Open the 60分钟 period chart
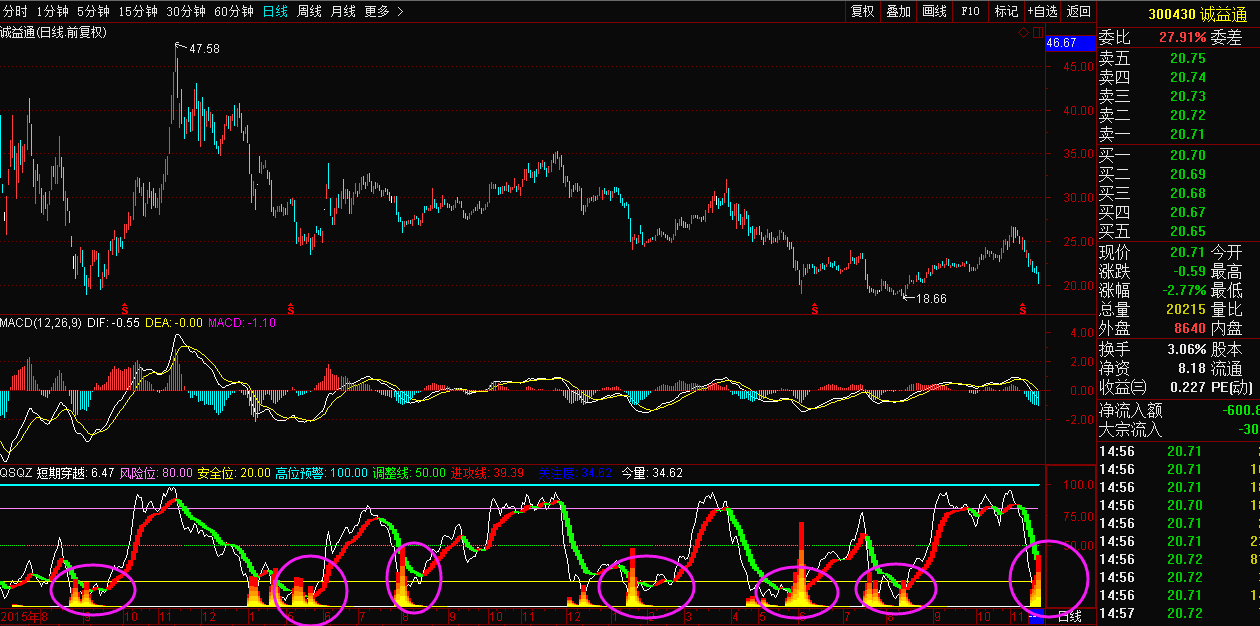The height and width of the screenshot is (626, 1260). click(233, 11)
